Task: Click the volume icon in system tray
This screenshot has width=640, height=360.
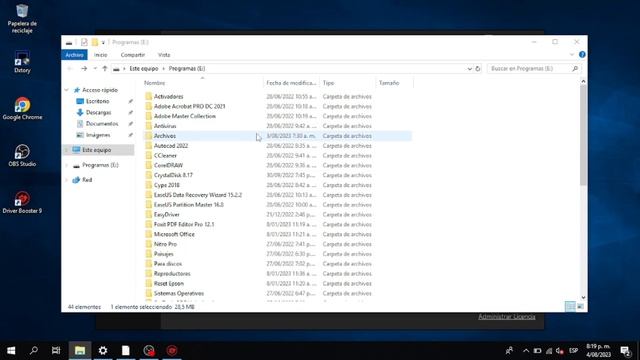Action: (560, 351)
